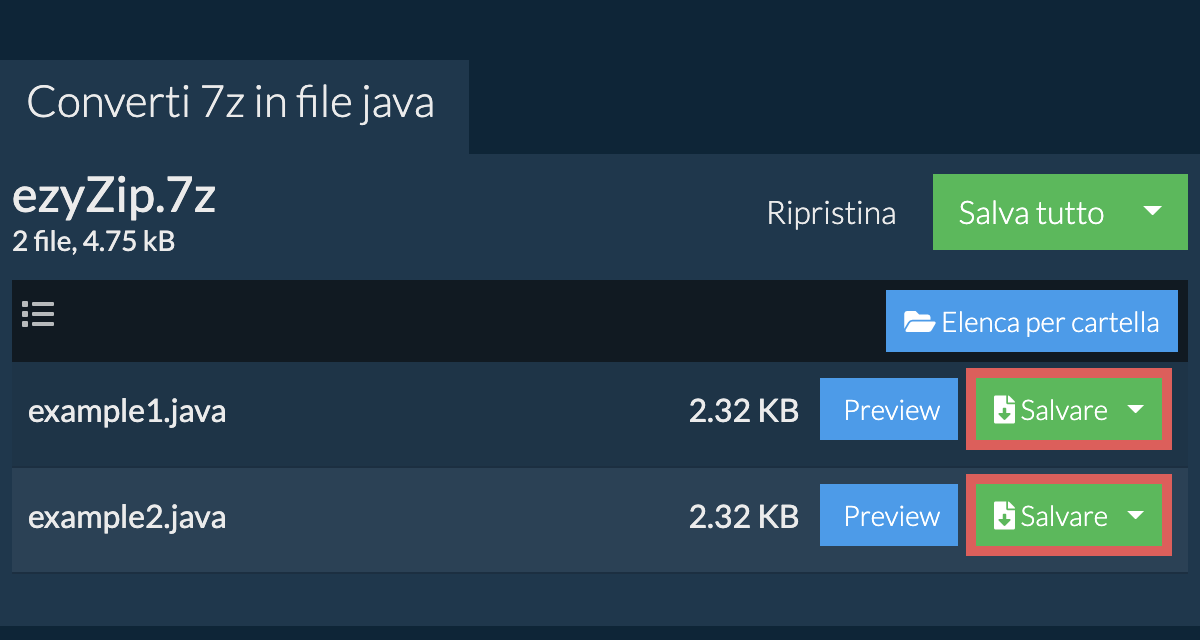Open the save options arrow for example2.java
This screenshot has height=640, width=1200.
(1136, 516)
